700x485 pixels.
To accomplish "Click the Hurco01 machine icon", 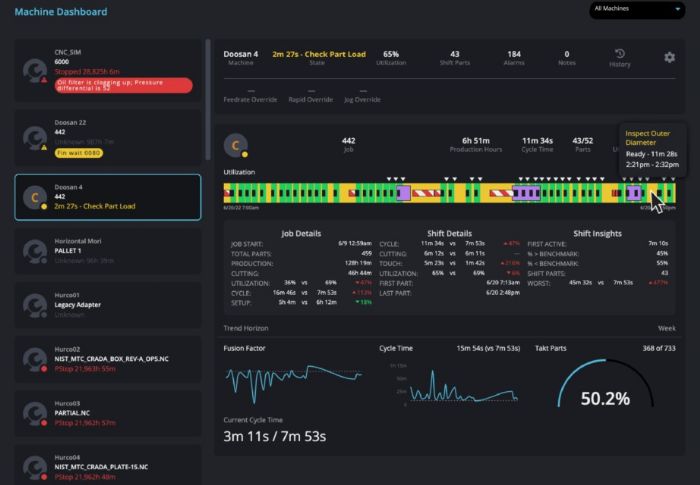I will [35, 305].
